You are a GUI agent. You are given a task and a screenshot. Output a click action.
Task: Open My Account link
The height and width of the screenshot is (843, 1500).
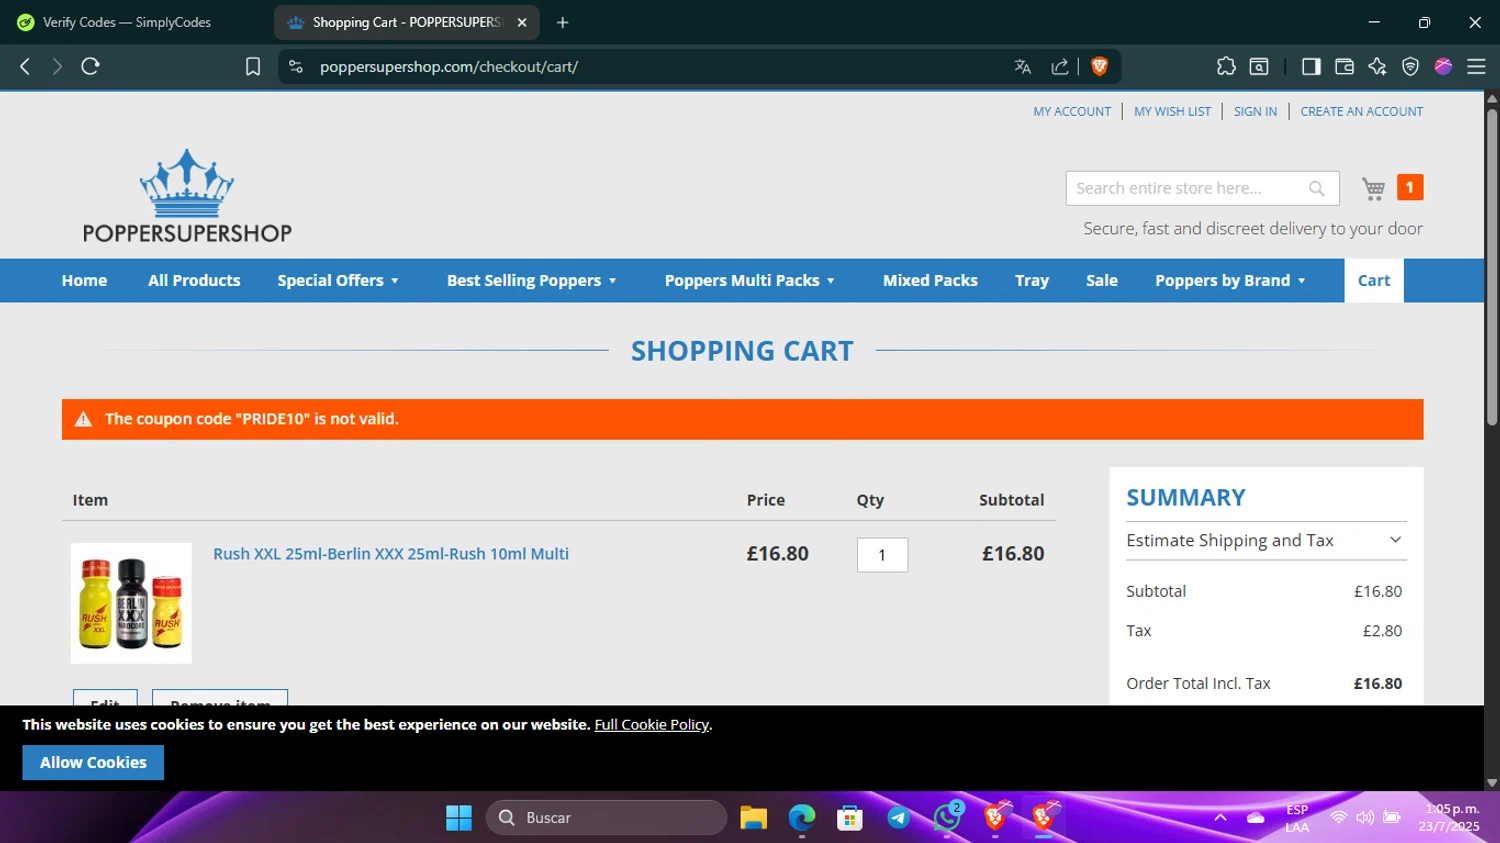[1072, 111]
